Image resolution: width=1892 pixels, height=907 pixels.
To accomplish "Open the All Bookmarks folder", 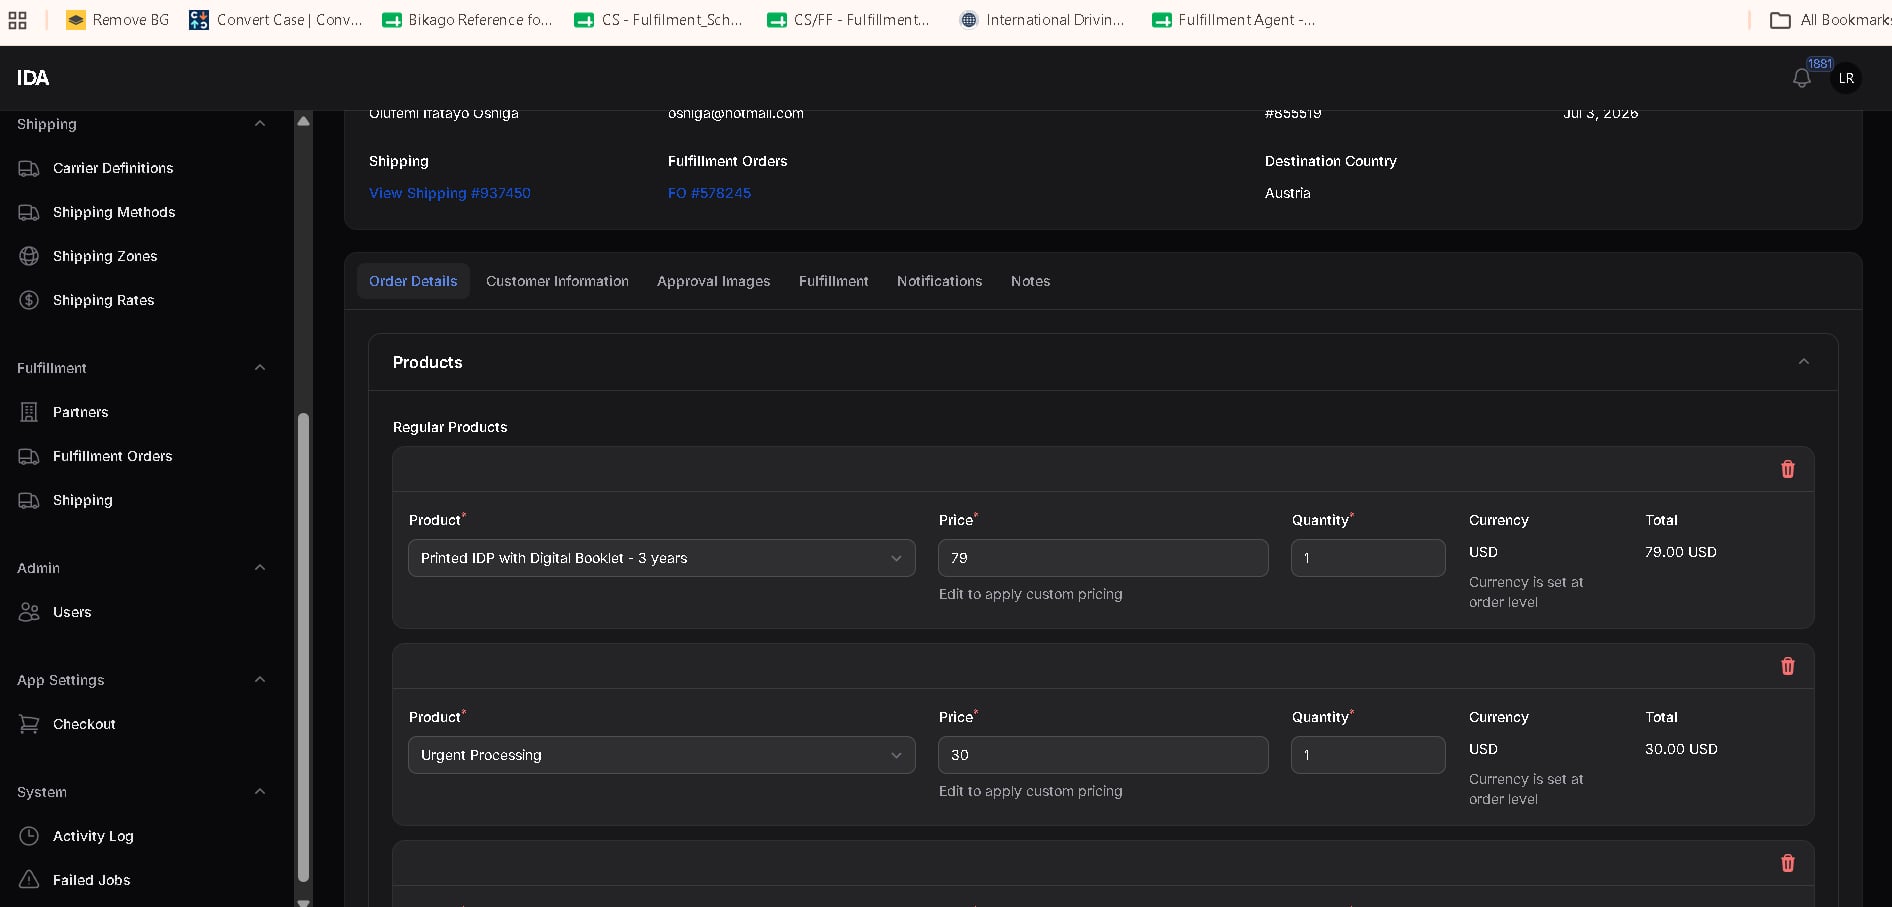I will (1830, 20).
